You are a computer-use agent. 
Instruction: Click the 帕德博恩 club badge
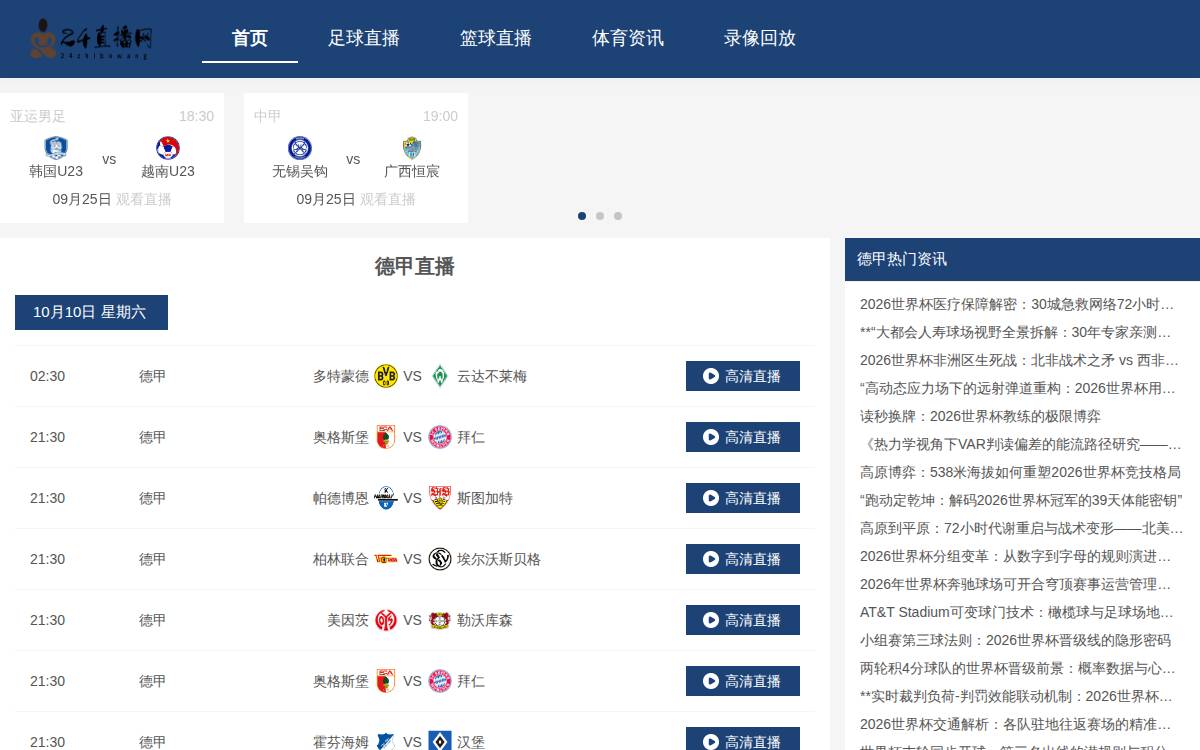(386, 498)
